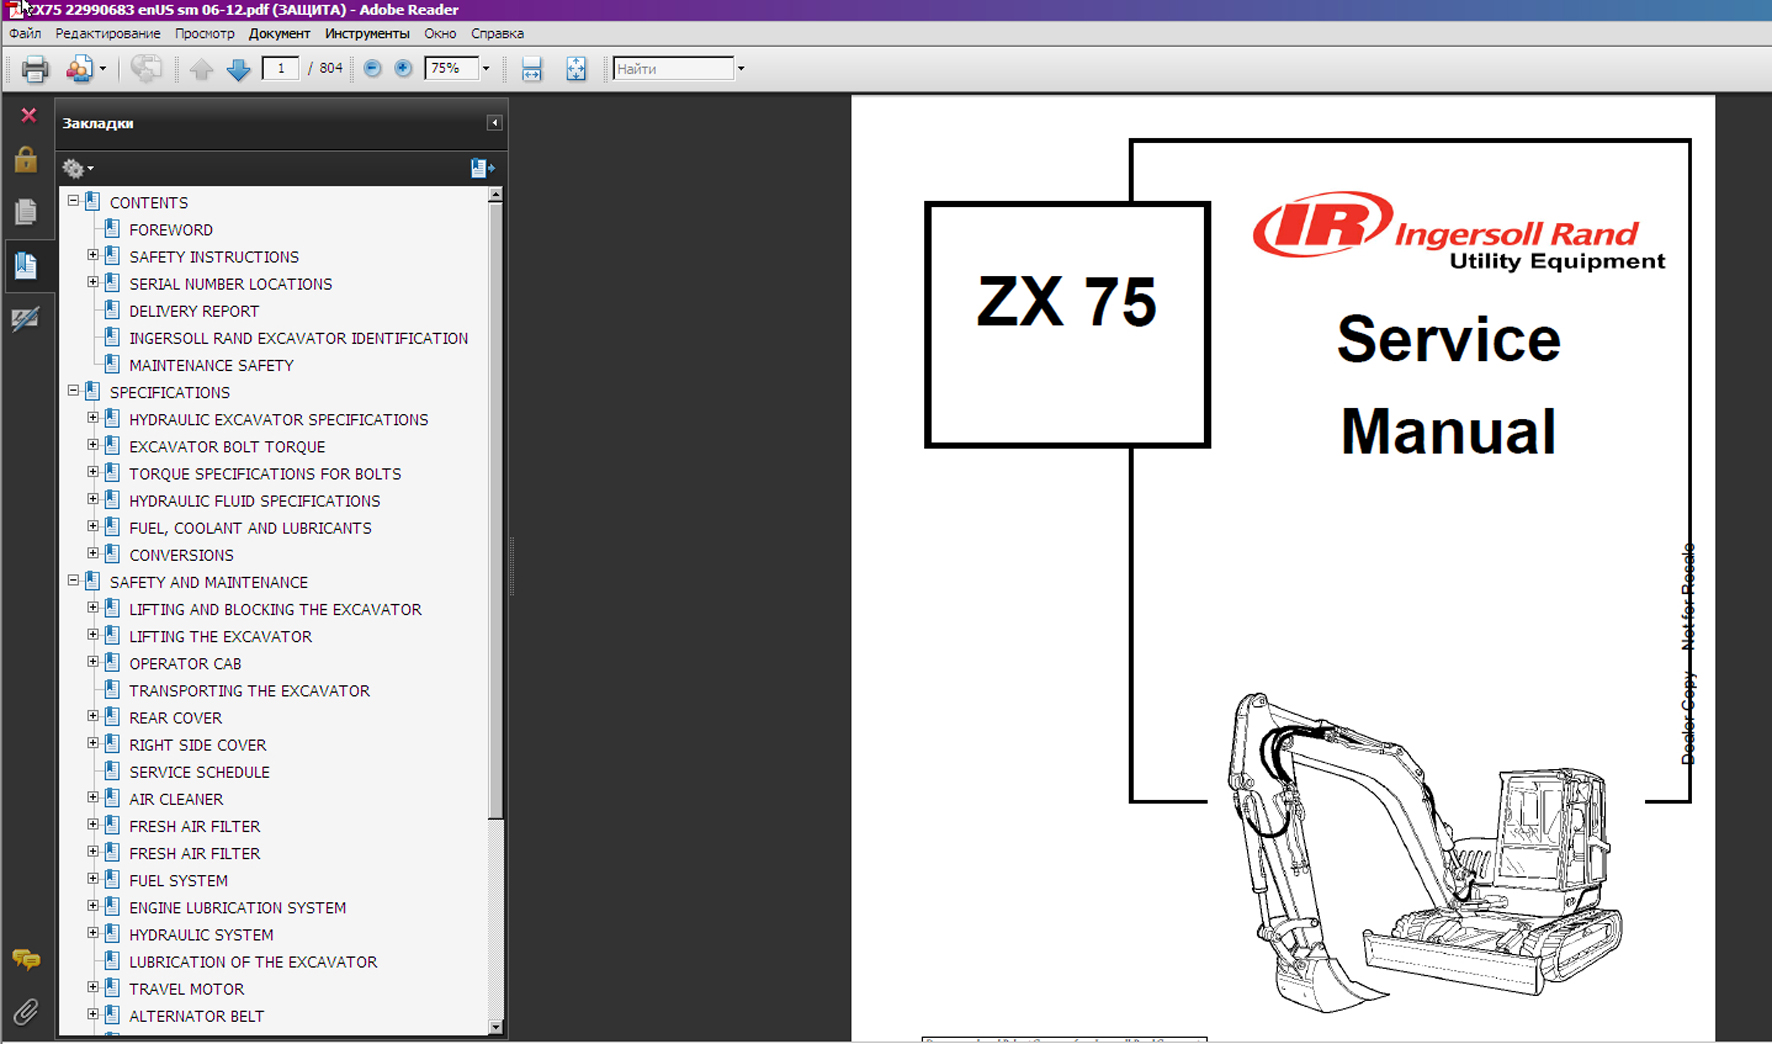Click the Найти search field
Viewport: 1772px width, 1044px height.
click(x=673, y=69)
